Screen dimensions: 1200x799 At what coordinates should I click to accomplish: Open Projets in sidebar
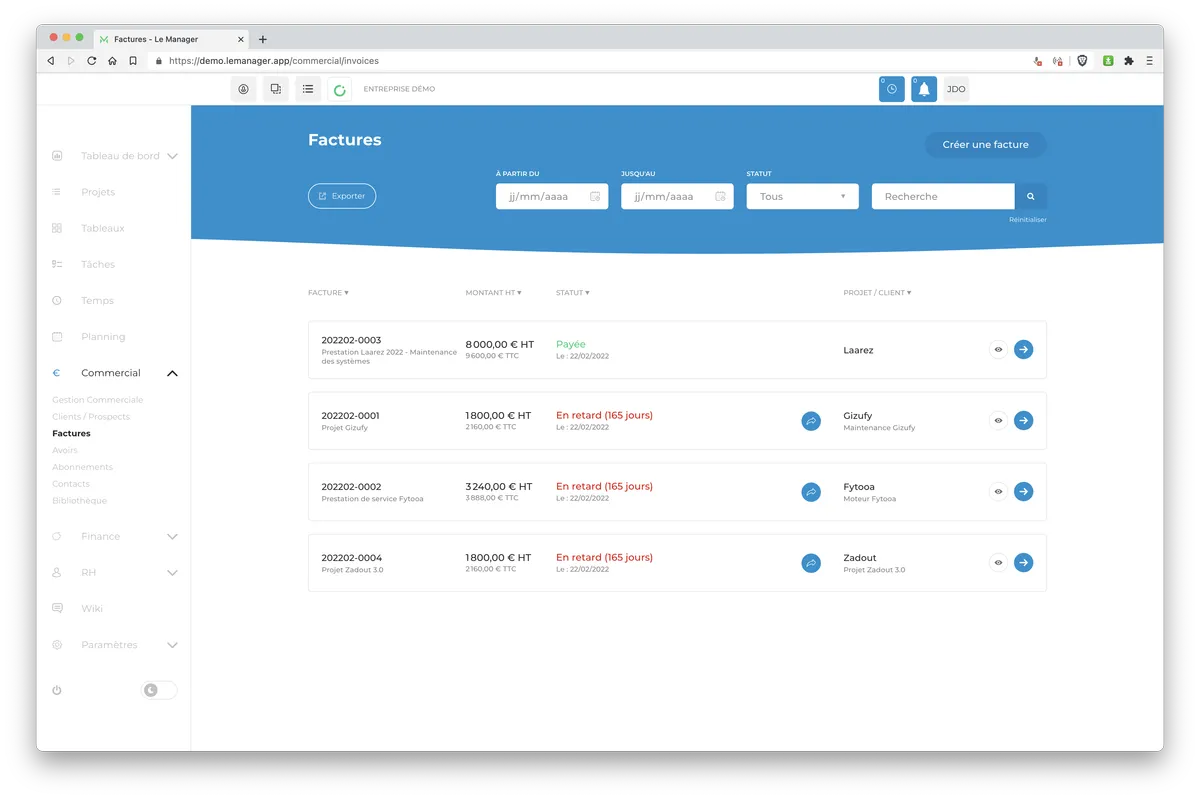pyautogui.click(x=98, y=192)
